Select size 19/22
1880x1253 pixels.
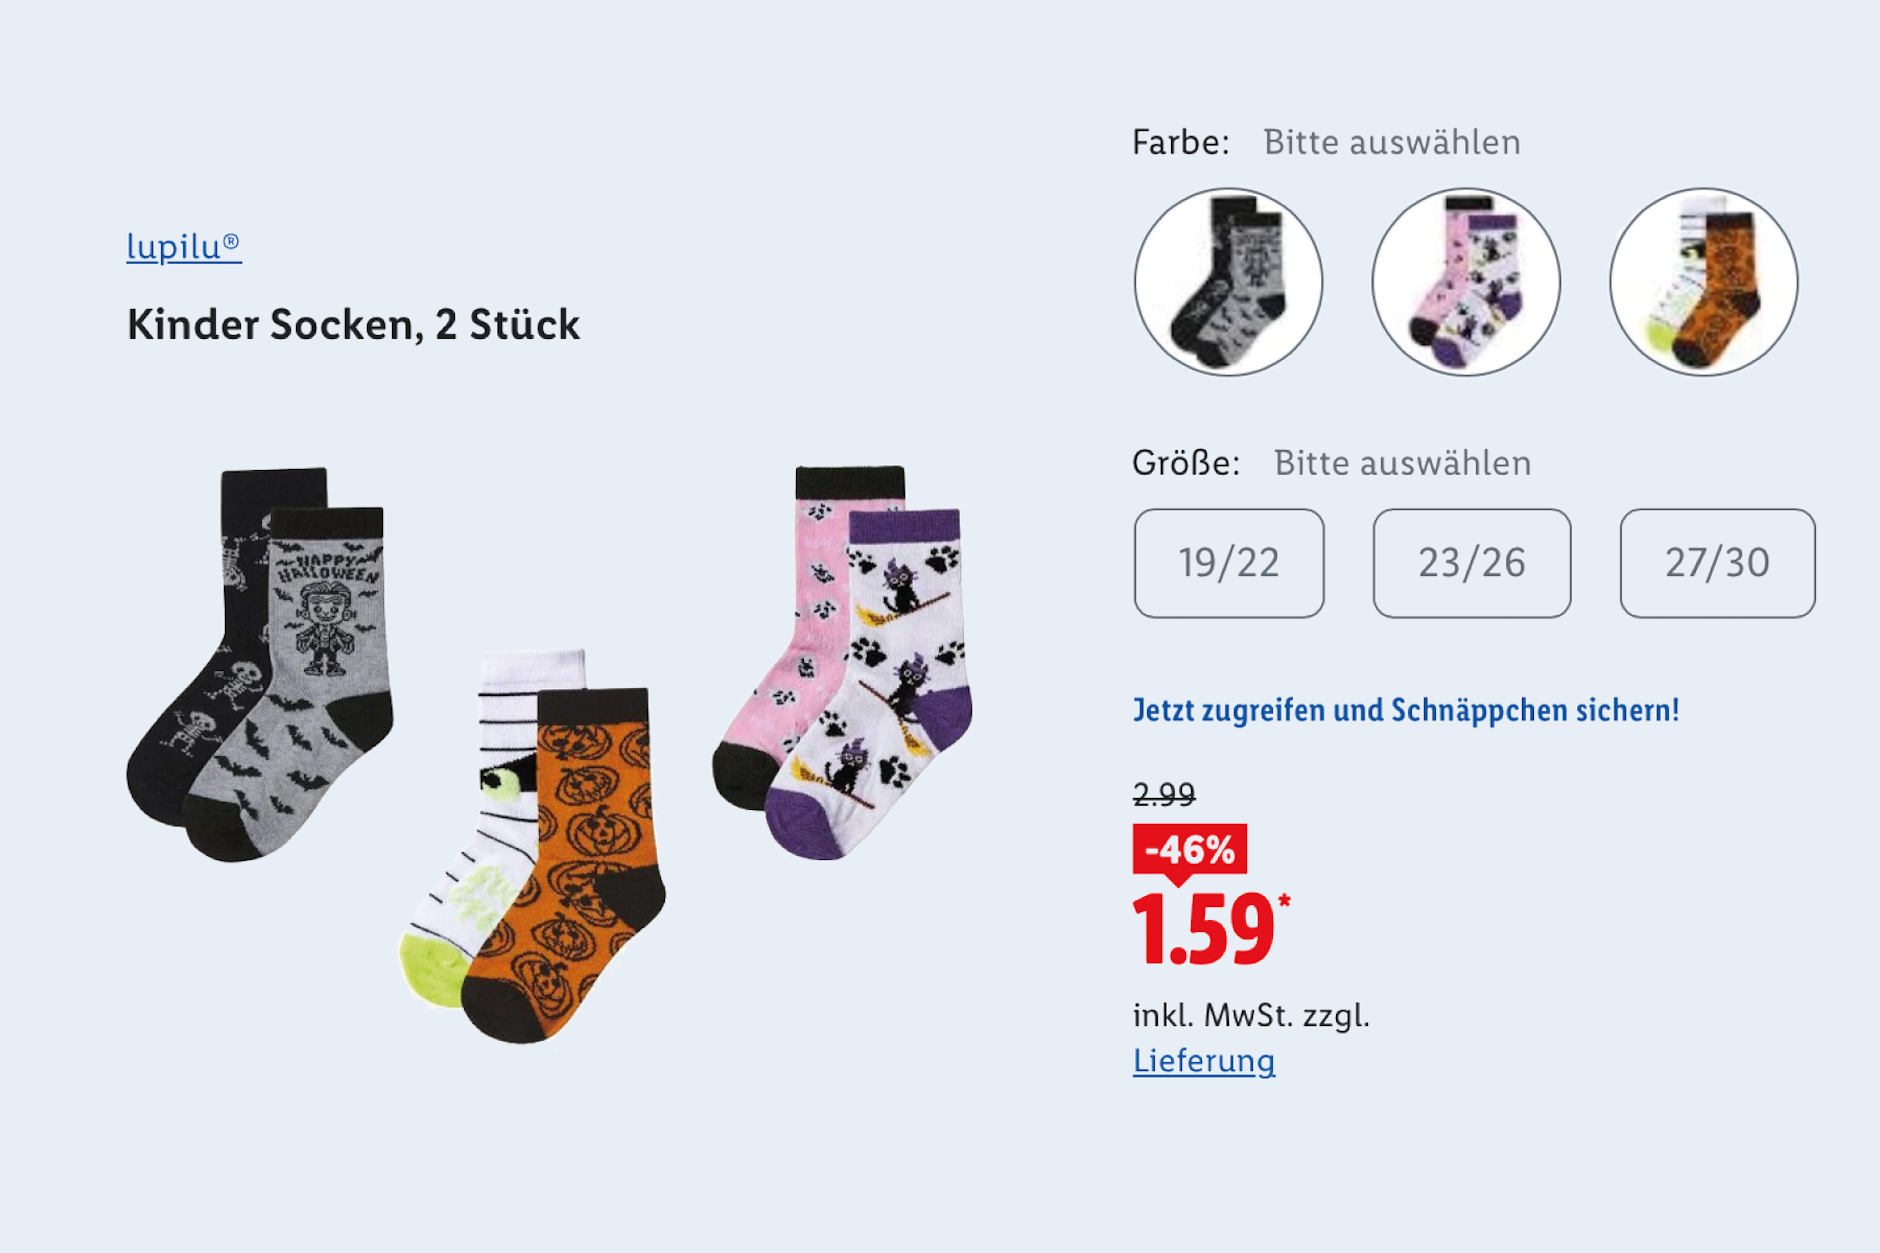click(1229, 563)
